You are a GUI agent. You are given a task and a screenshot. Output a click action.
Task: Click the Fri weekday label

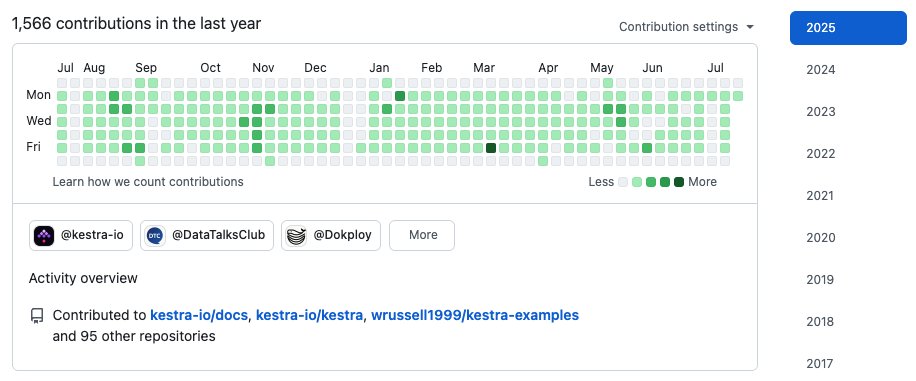click(33, 147)
